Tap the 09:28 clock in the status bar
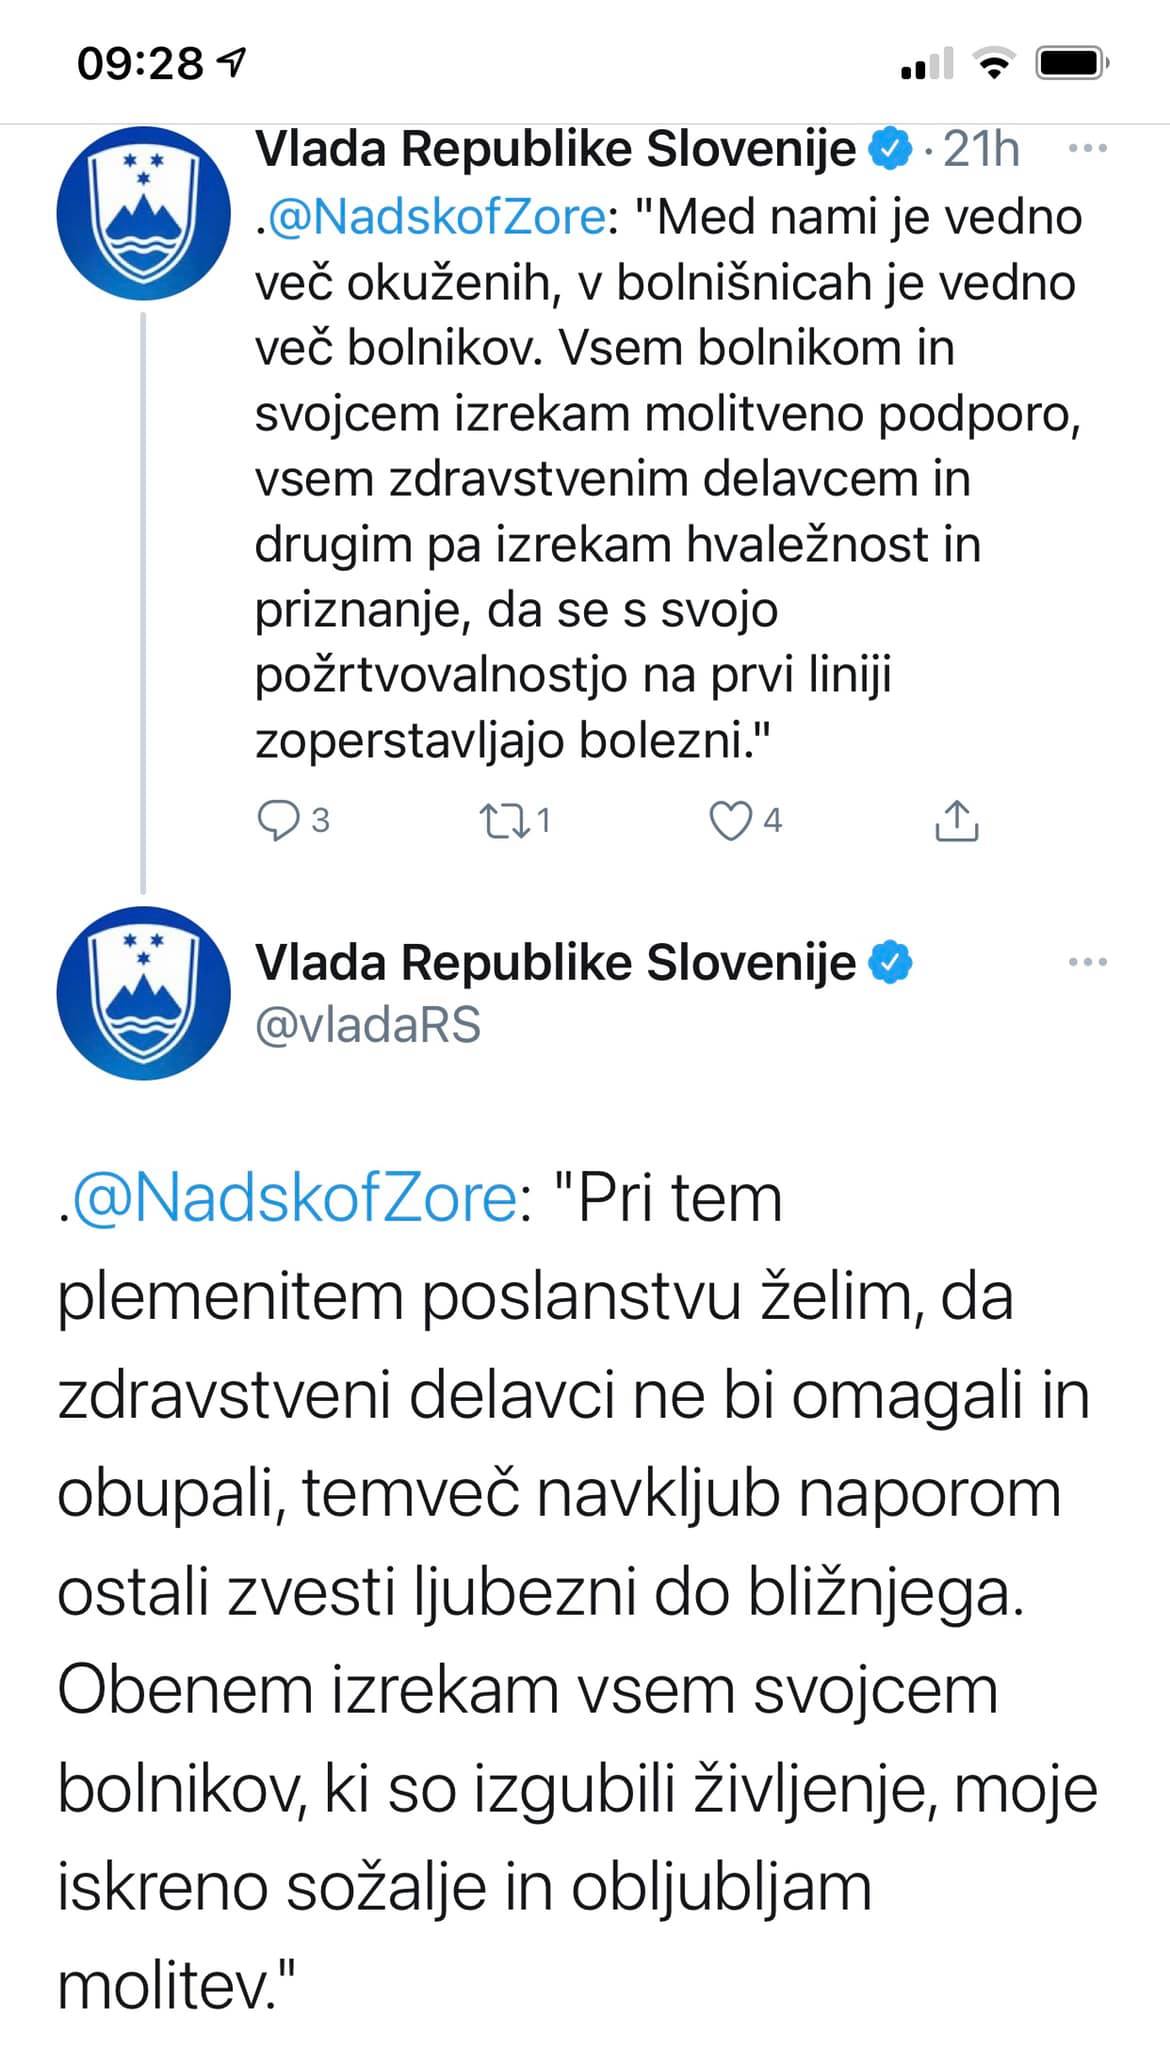Screen dimensions: 1170x2048 click(x=140, y=64)
